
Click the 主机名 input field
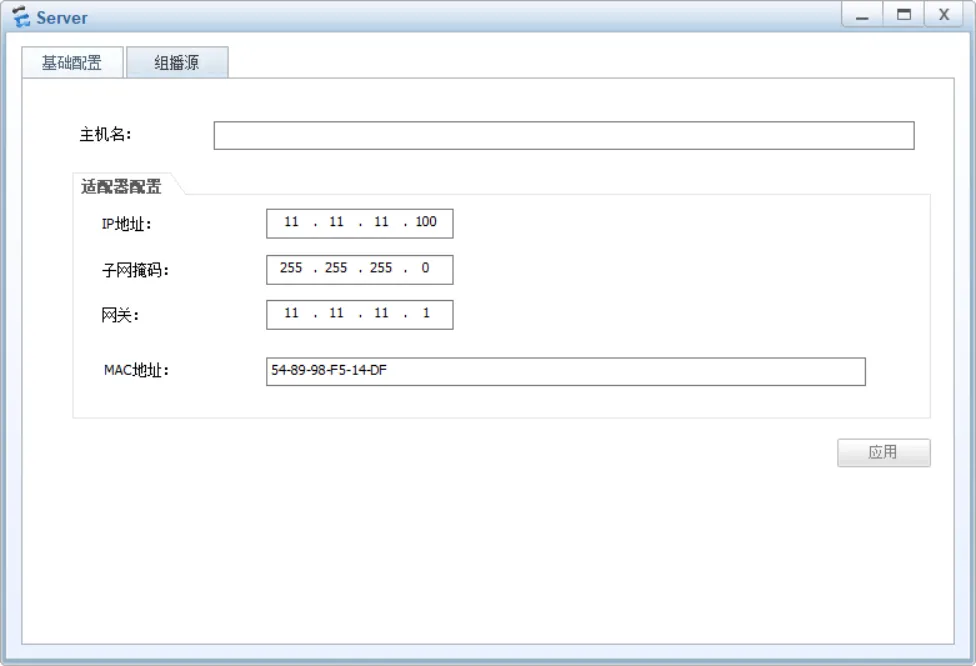tap(564, 135)
